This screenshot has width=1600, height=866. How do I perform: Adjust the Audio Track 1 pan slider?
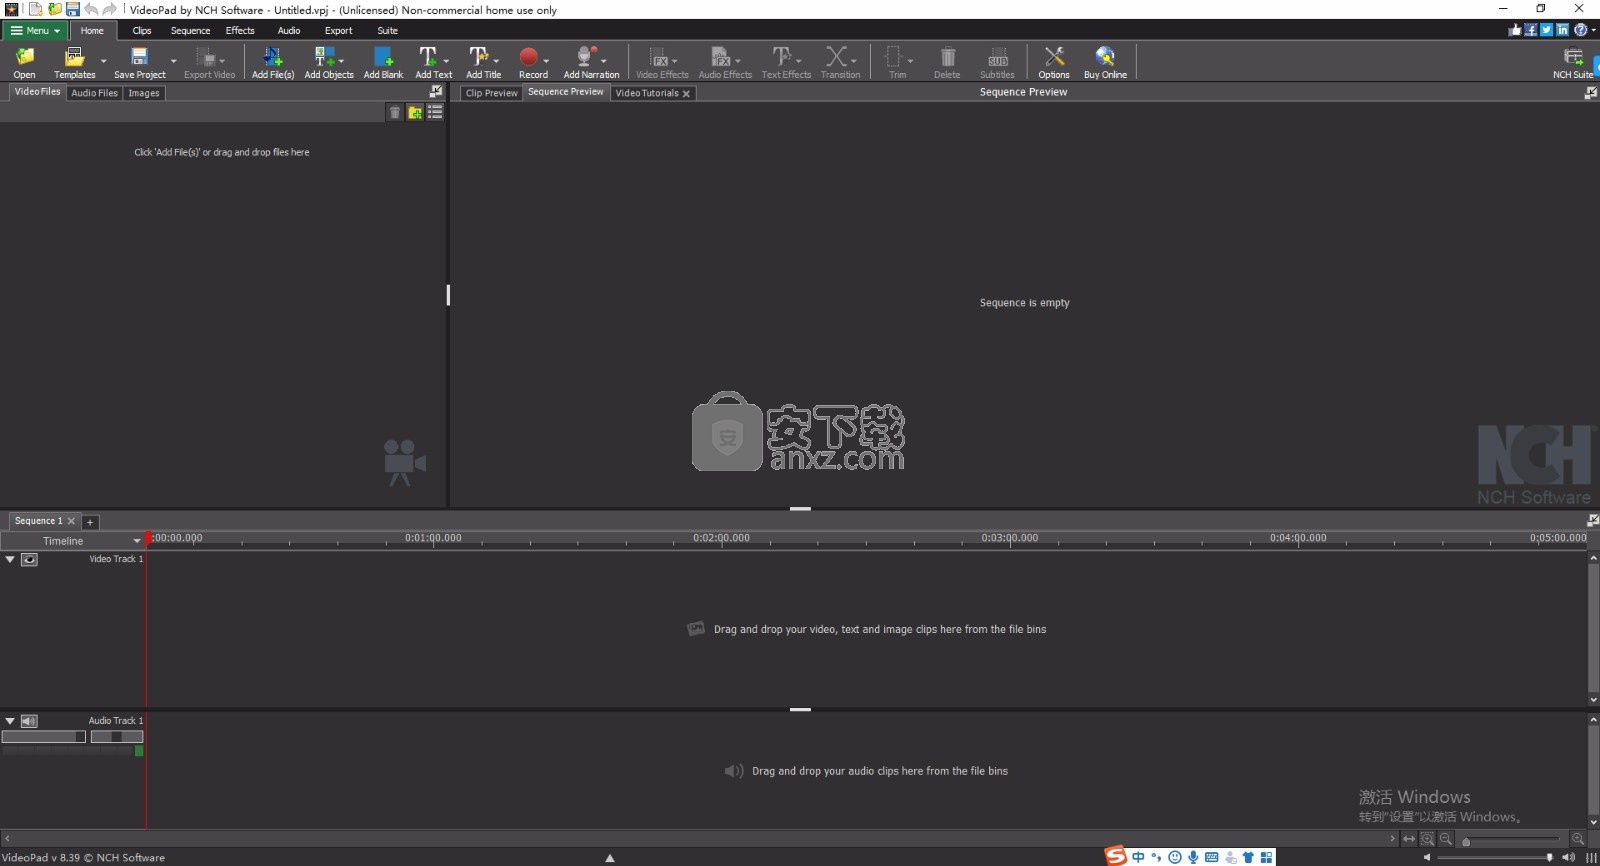(117, 737)
